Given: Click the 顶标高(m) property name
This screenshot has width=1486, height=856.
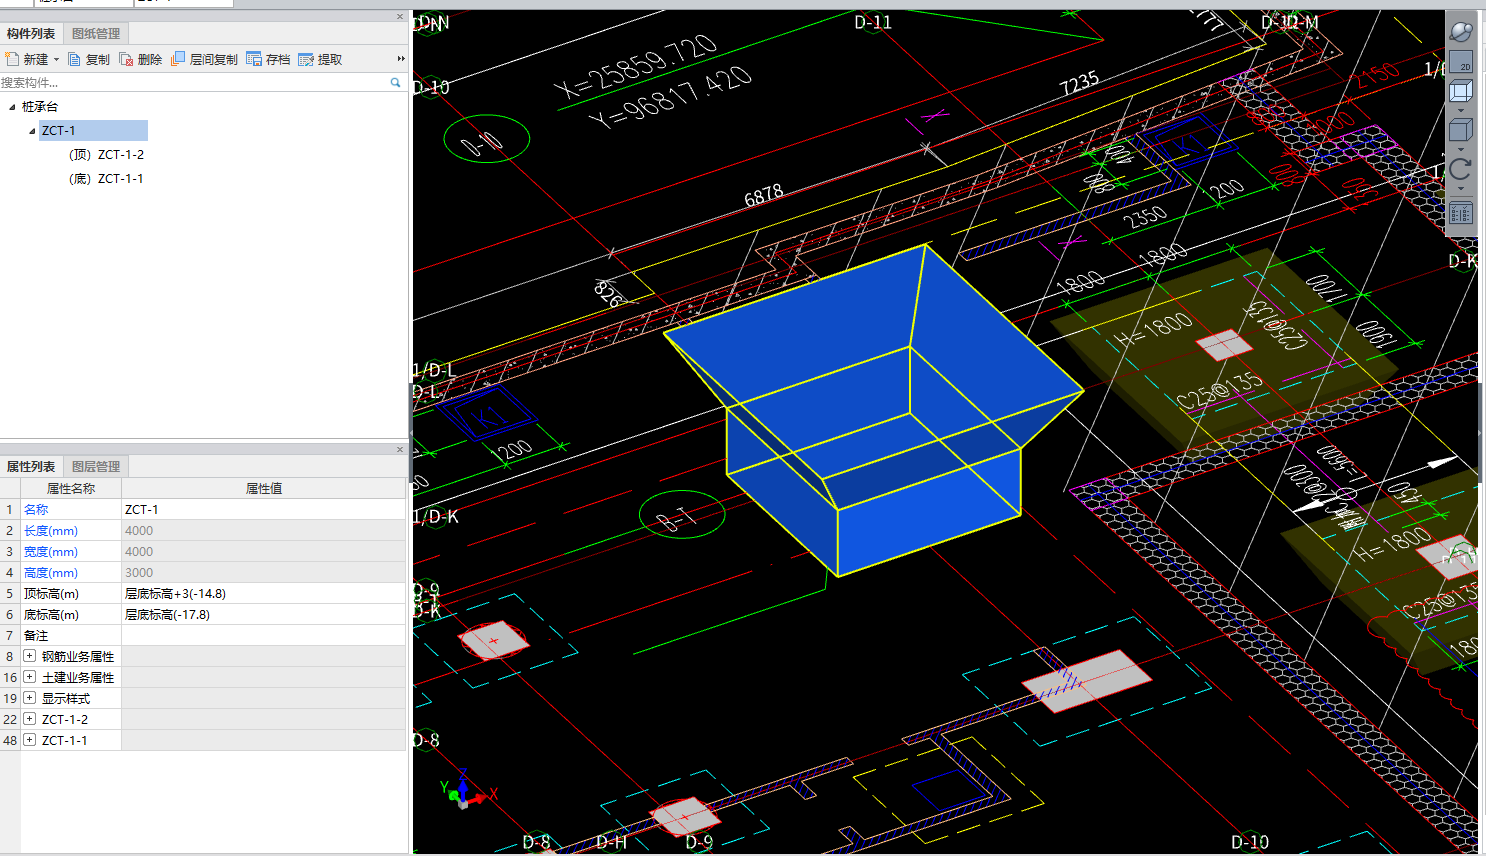Looking at the screenshot, I should (x=51, y=594).
